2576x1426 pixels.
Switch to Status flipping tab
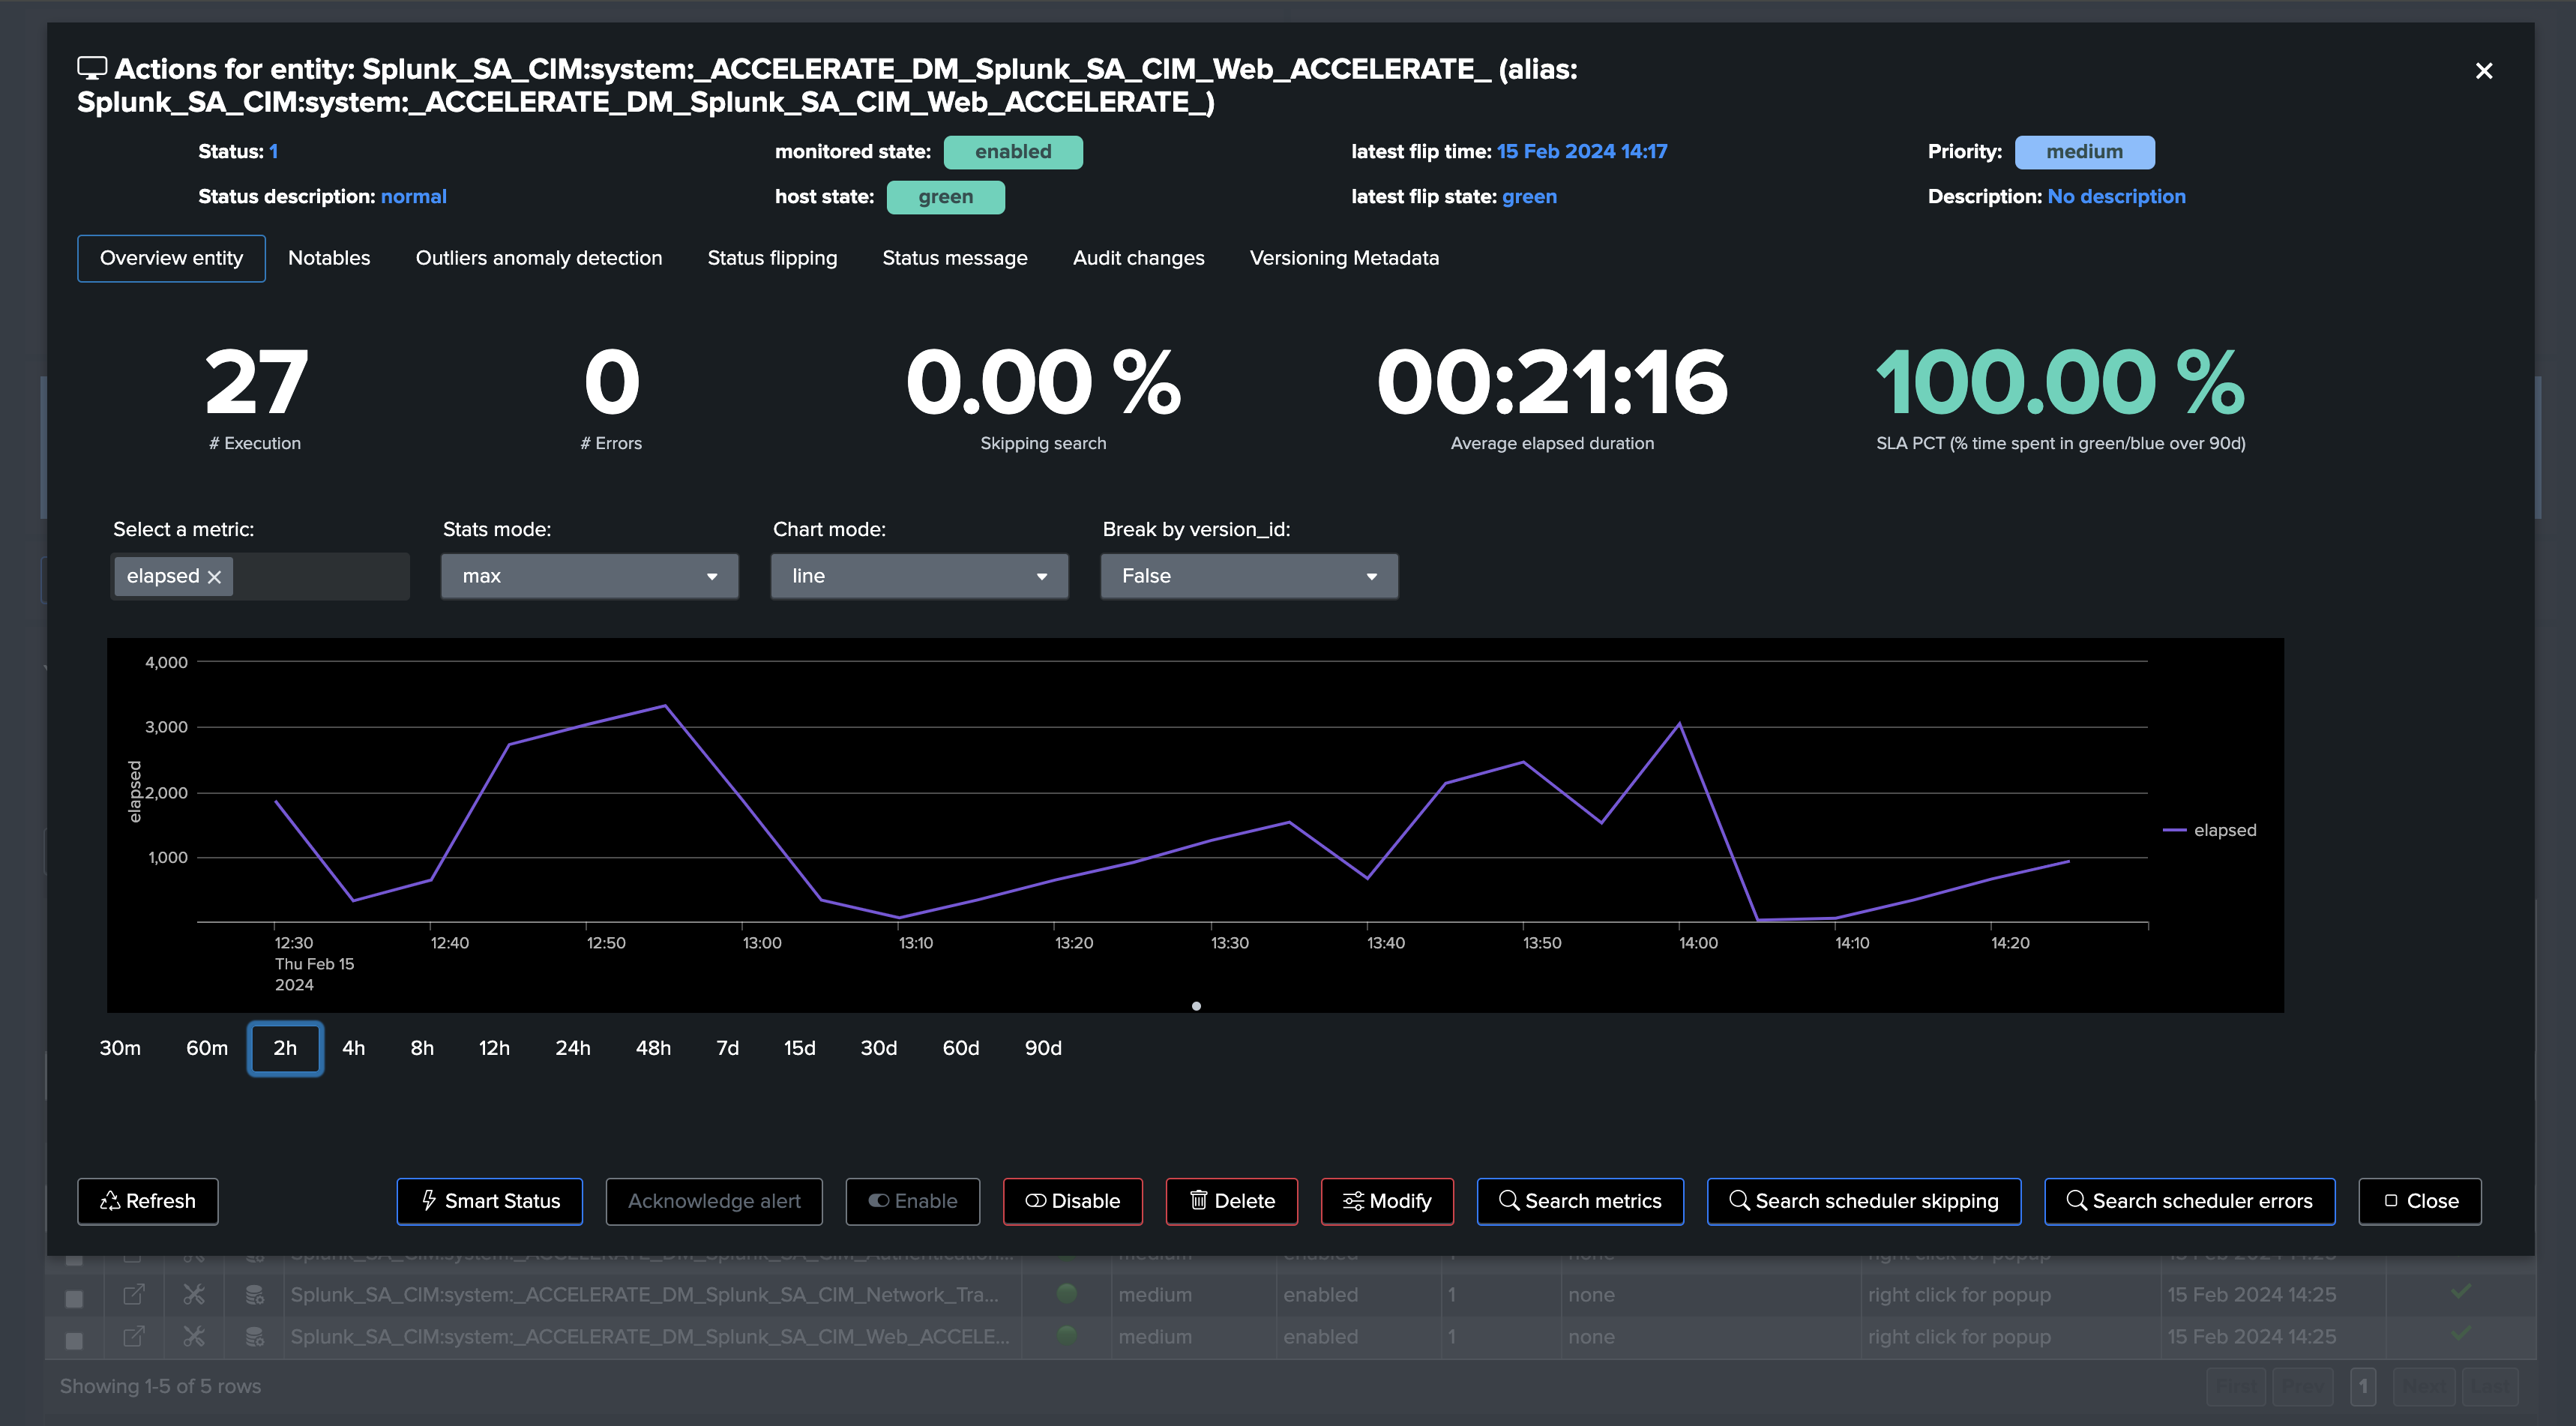pyautogui.click(x=772, y=258)
